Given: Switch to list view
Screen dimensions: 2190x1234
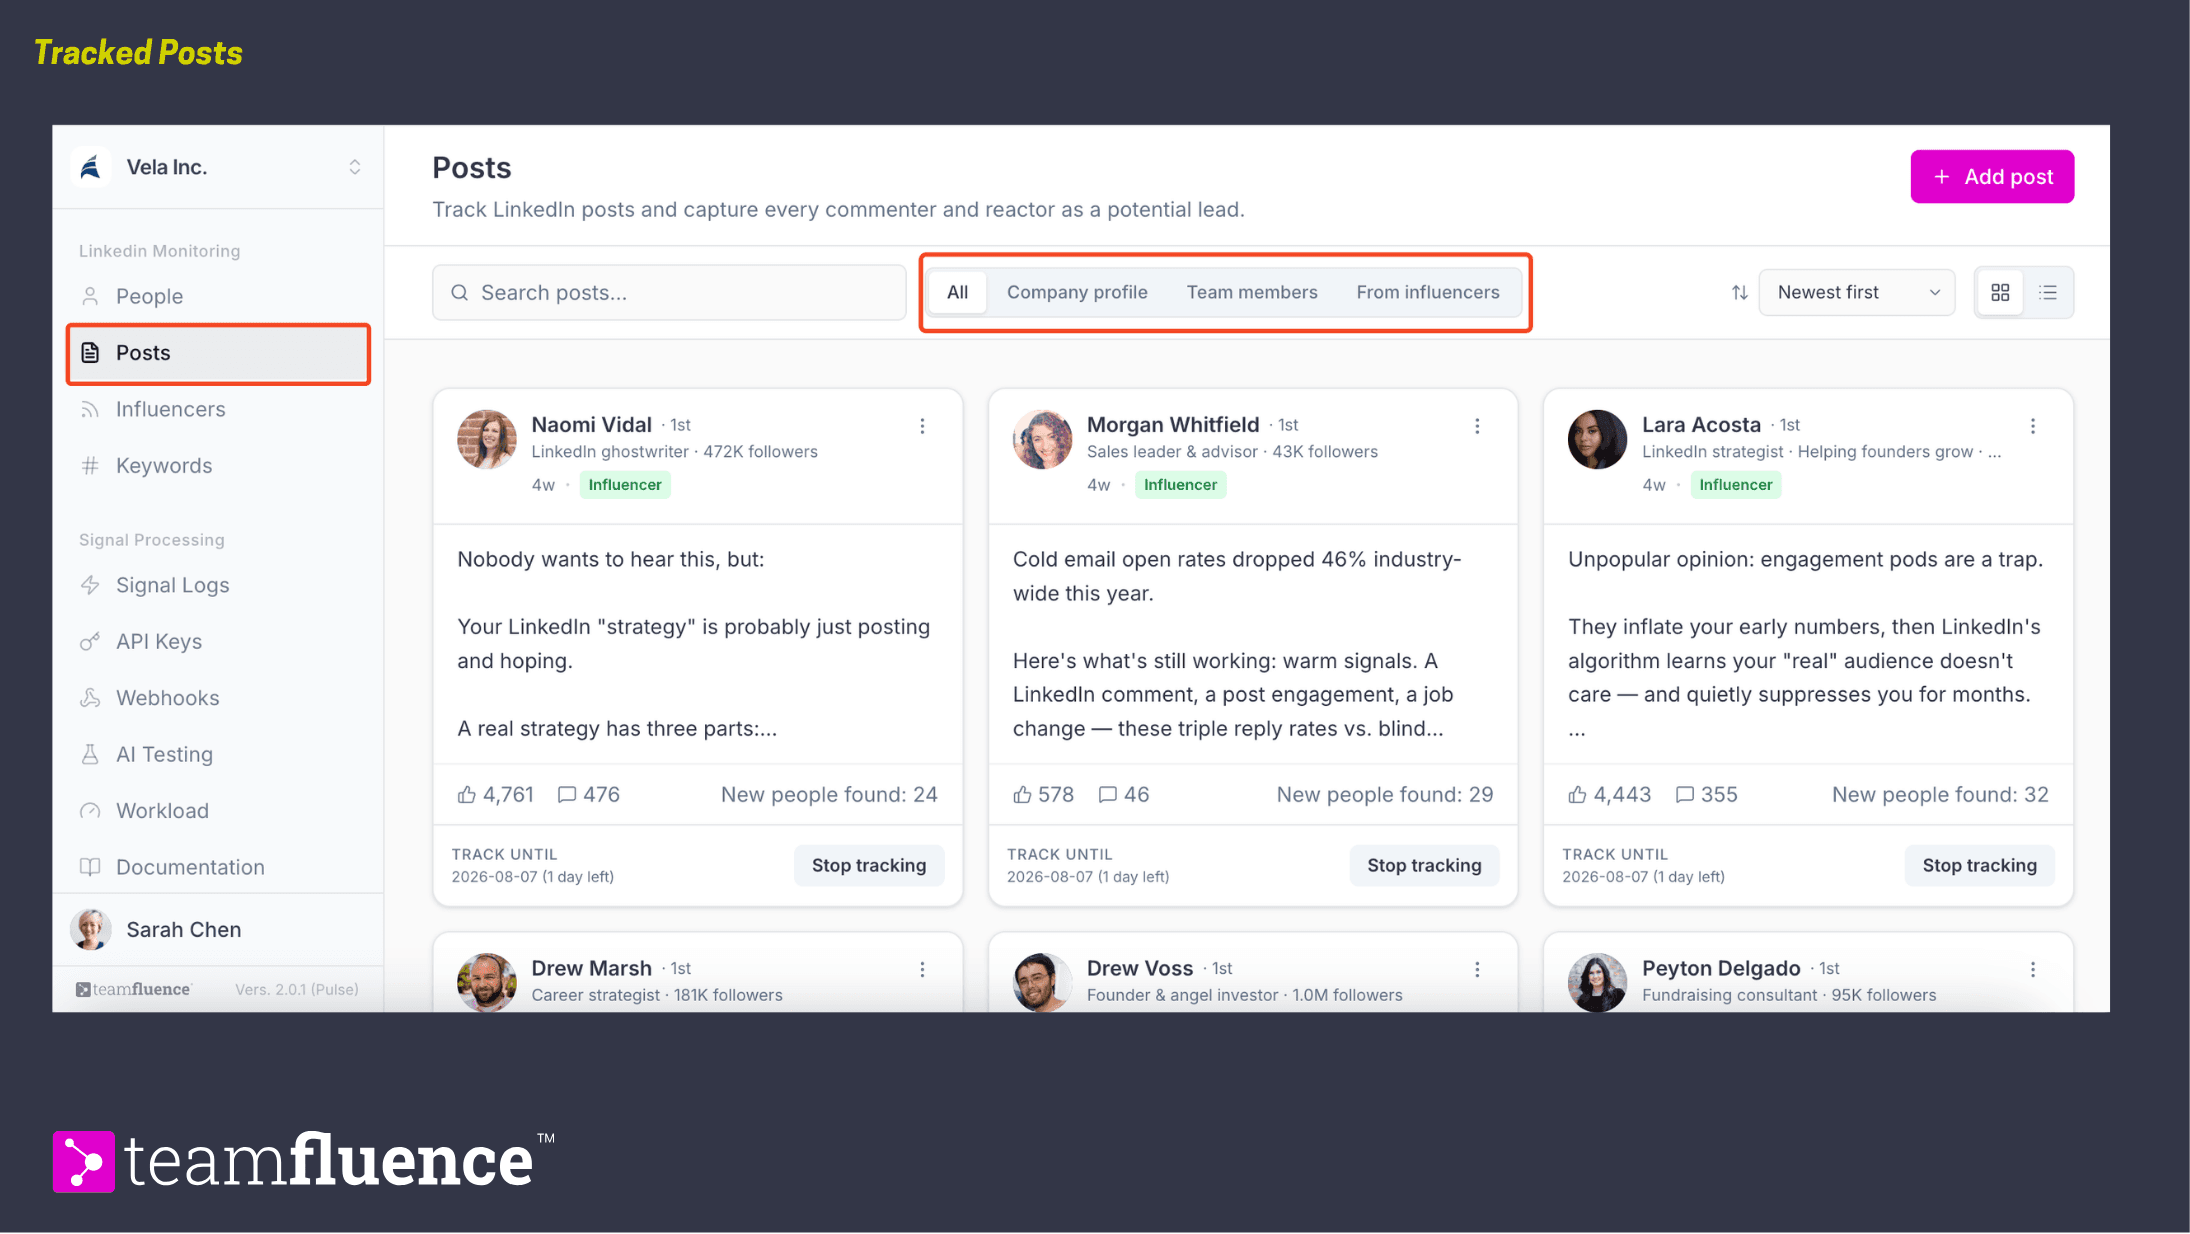Looking at the screenshot, I should [x=2048, y=292].
